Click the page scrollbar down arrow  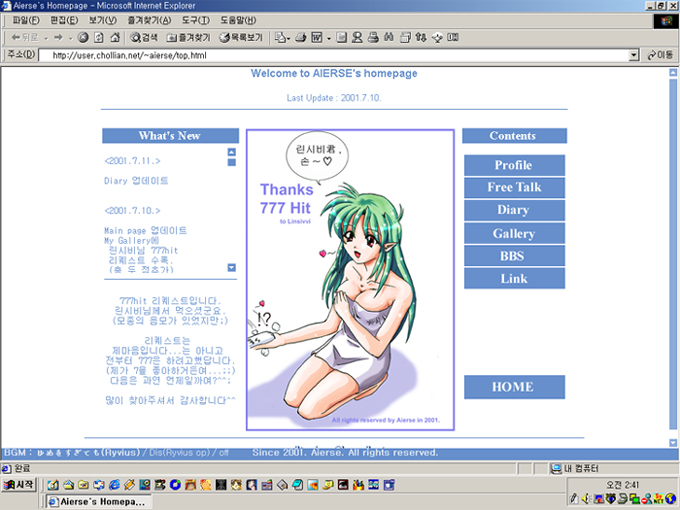(673, 443)
